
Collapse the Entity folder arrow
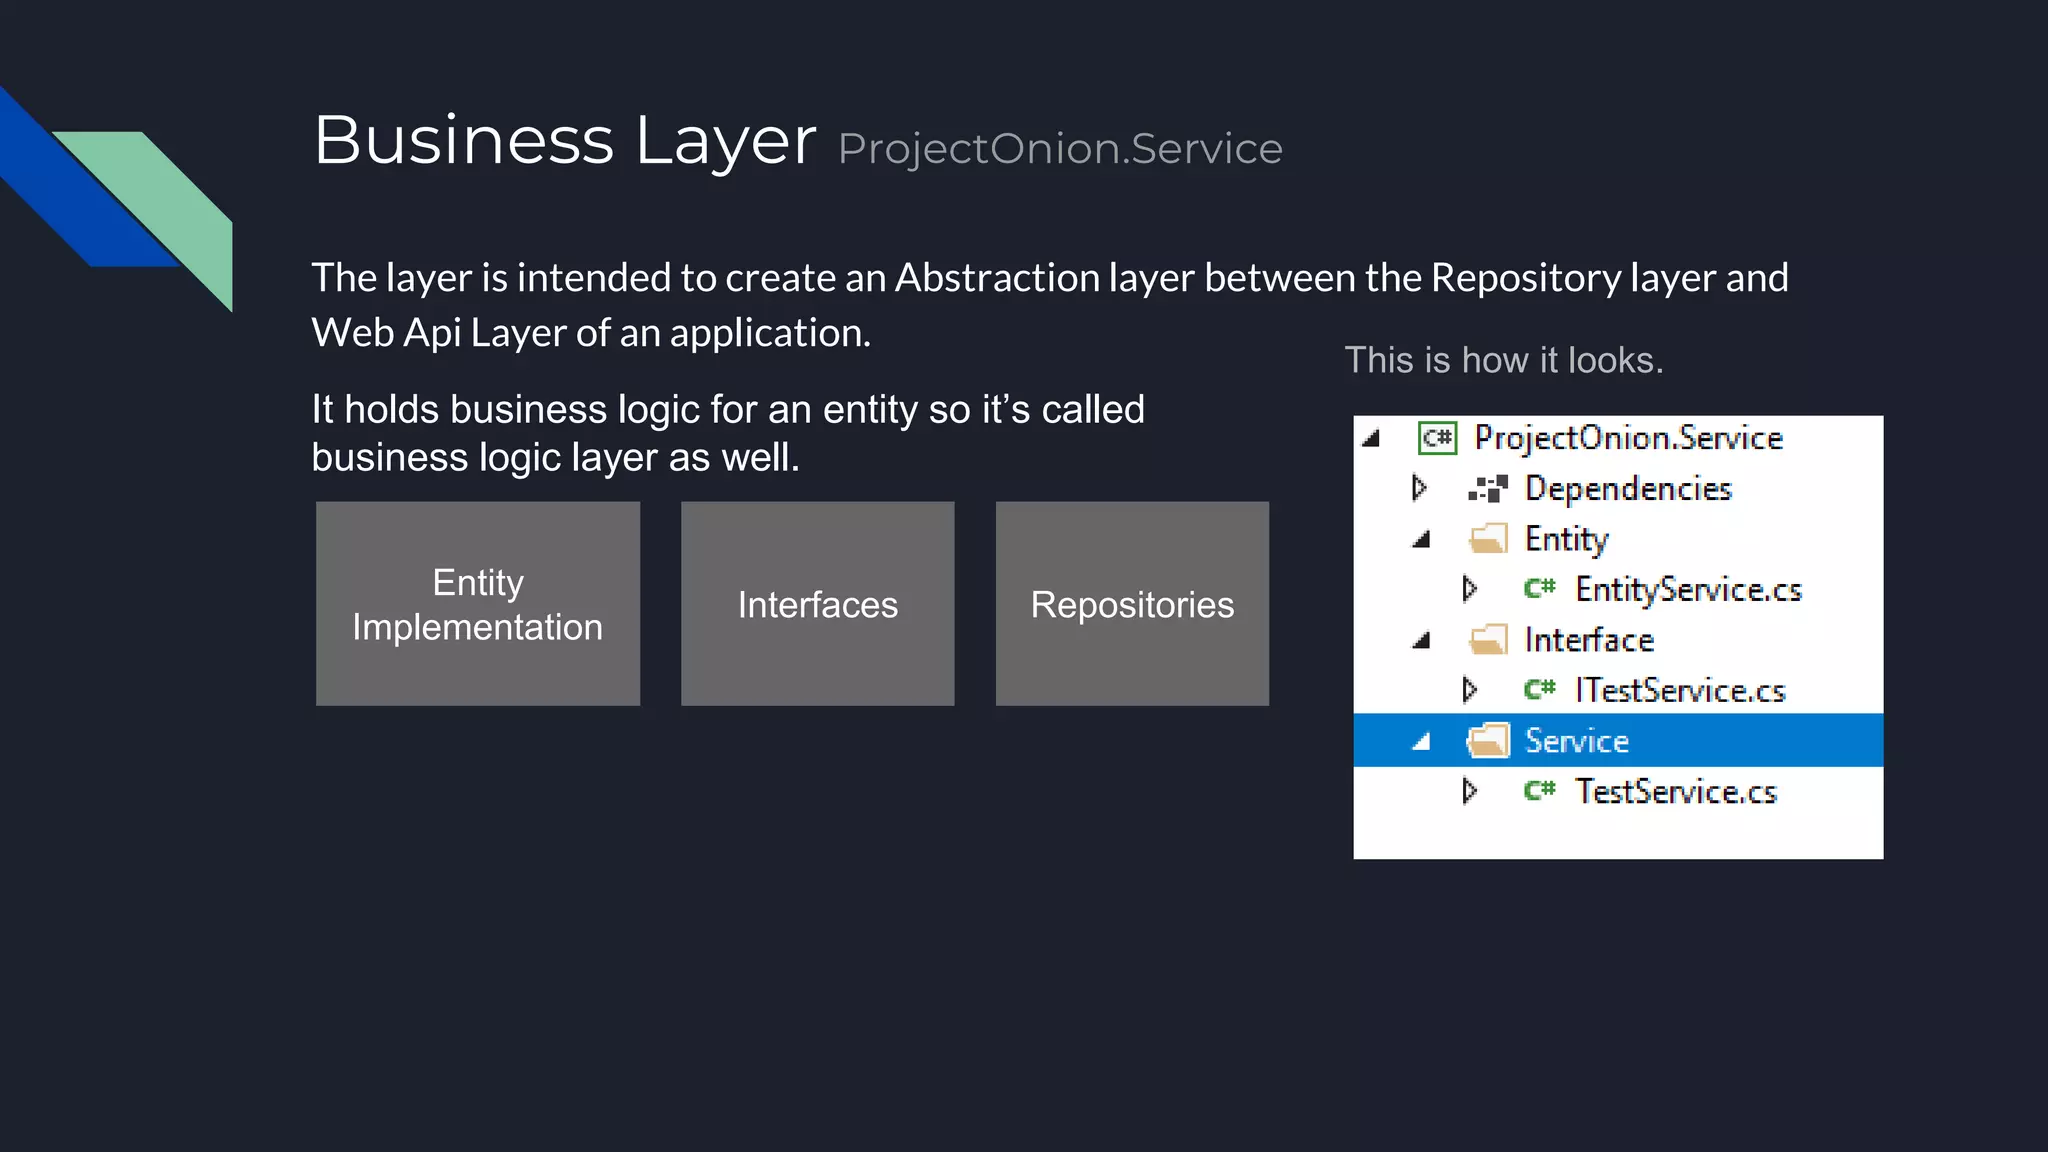(x=1421, y=540)
